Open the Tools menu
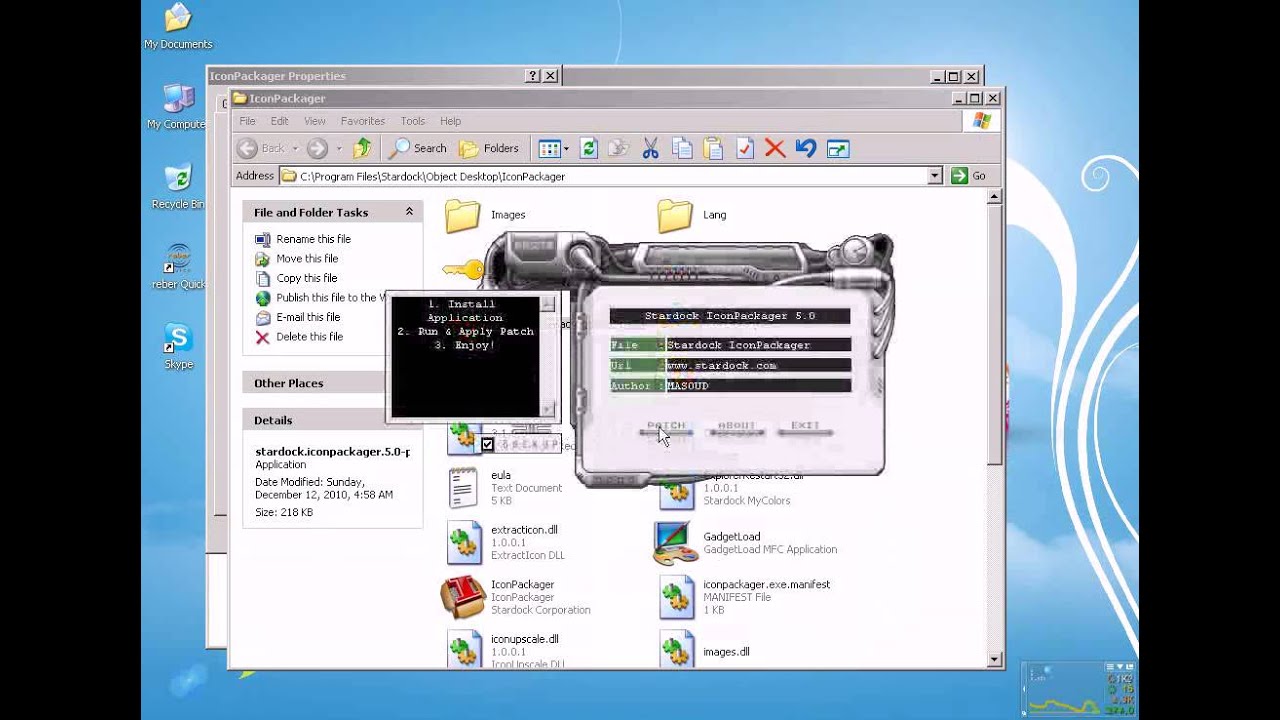 412,120
